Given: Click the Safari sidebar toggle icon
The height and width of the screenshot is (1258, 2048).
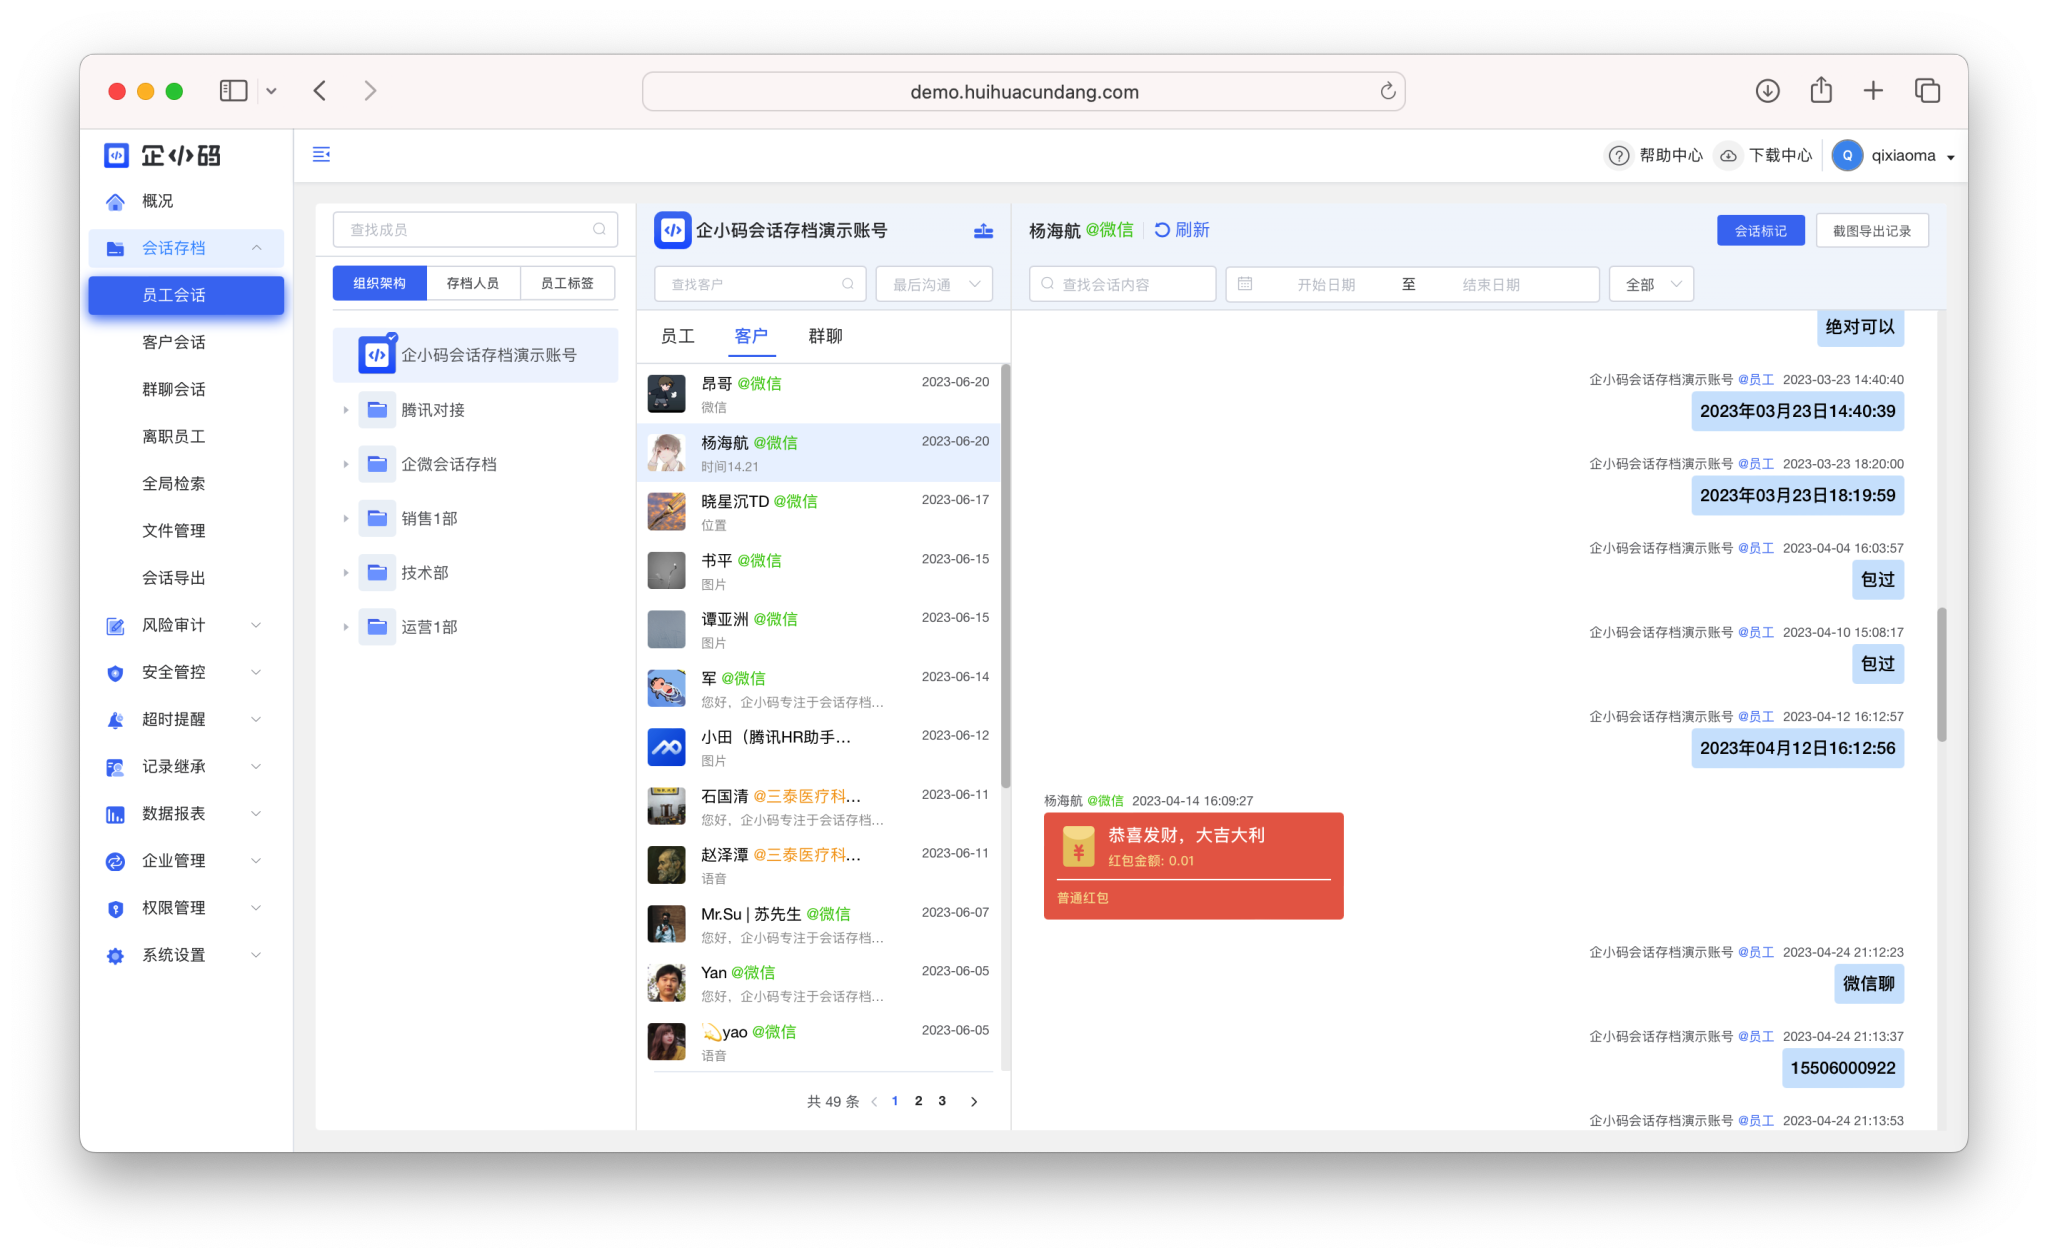Looking at the screenshot, I should point(233,91).
